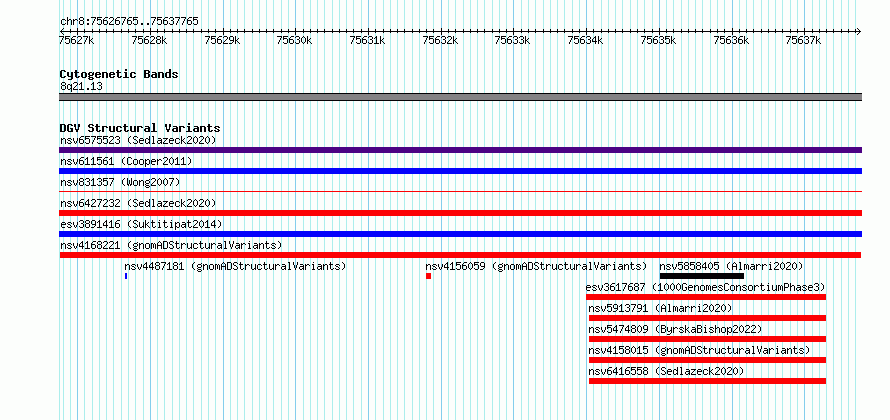This screenshot has width=890, height=420.
Task: Click the red nsv6416558 variant bar
Action: tap(707, 381)
